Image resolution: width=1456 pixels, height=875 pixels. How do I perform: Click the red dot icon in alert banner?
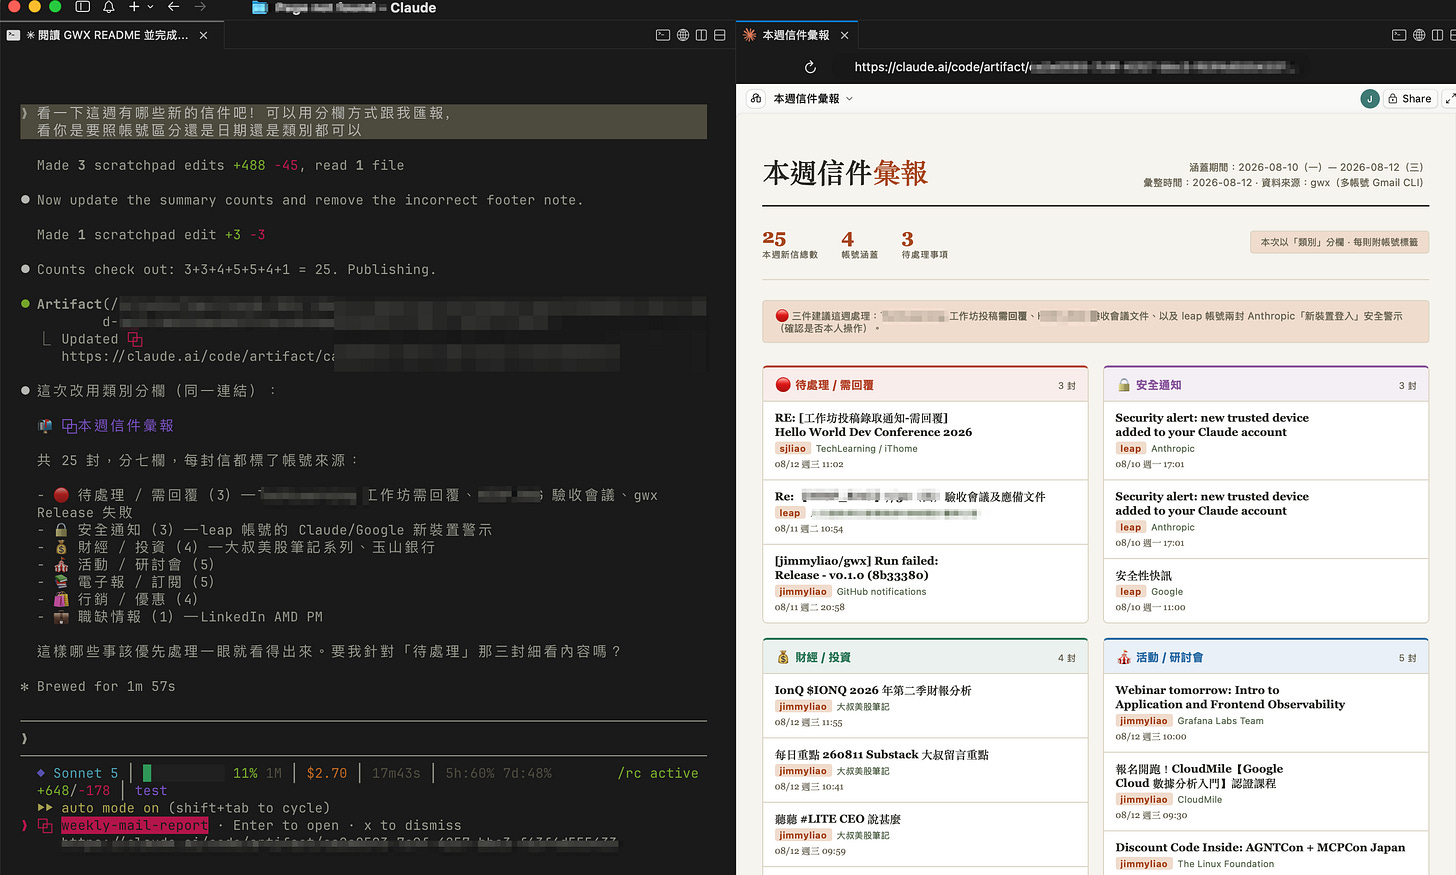782,316
